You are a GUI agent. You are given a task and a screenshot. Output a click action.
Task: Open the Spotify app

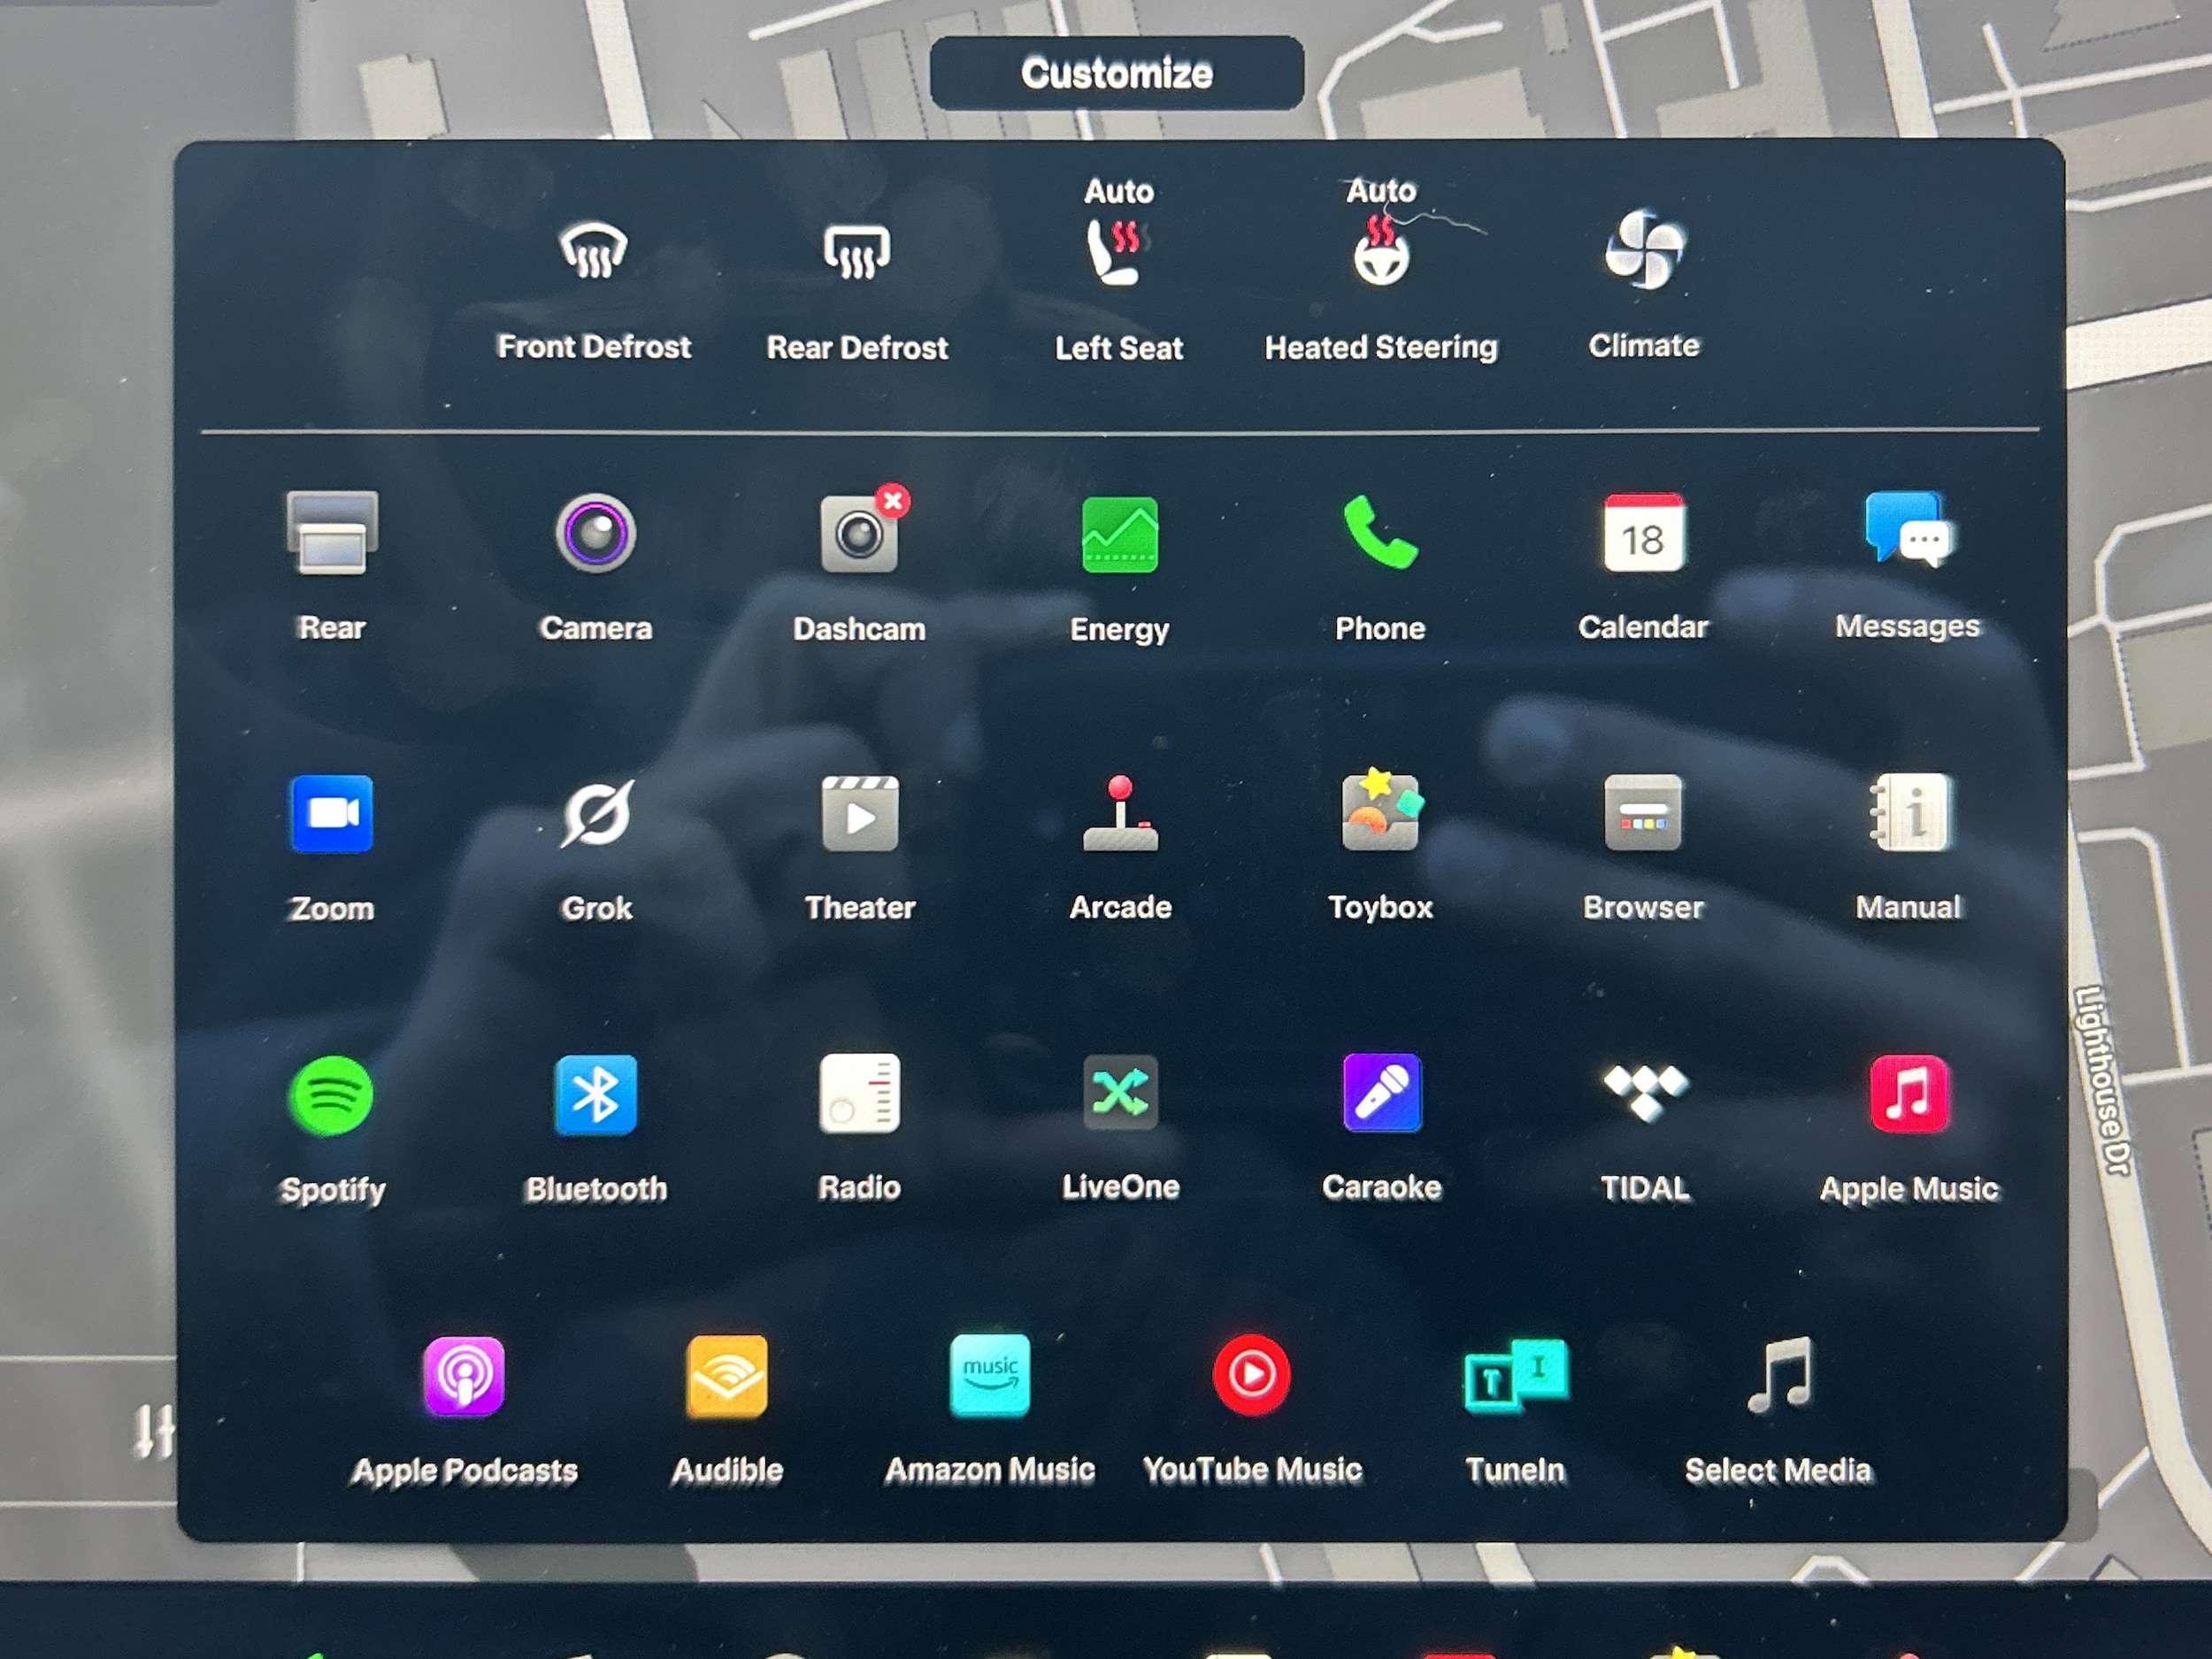pyautogui.click(x=331, y=1096)
